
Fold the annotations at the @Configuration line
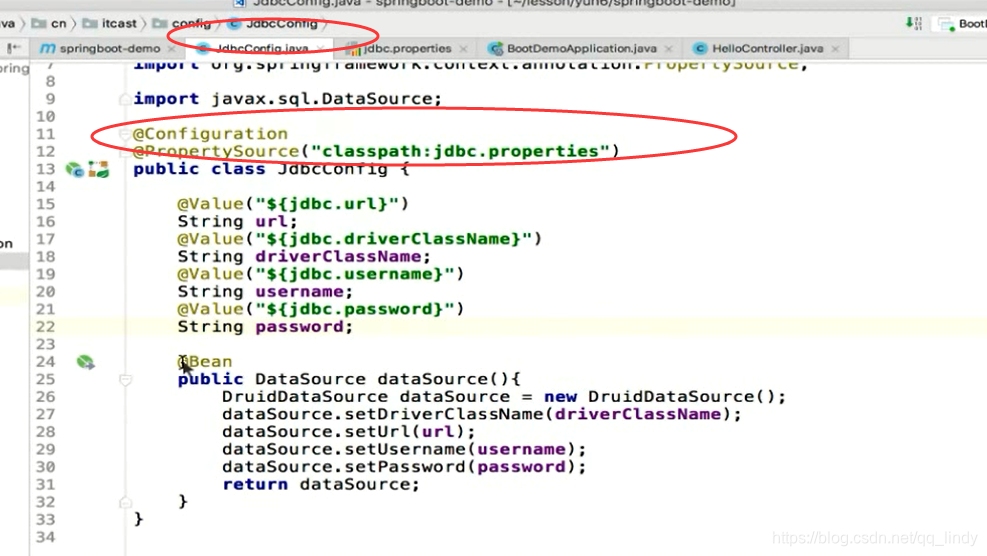point(125,133)
